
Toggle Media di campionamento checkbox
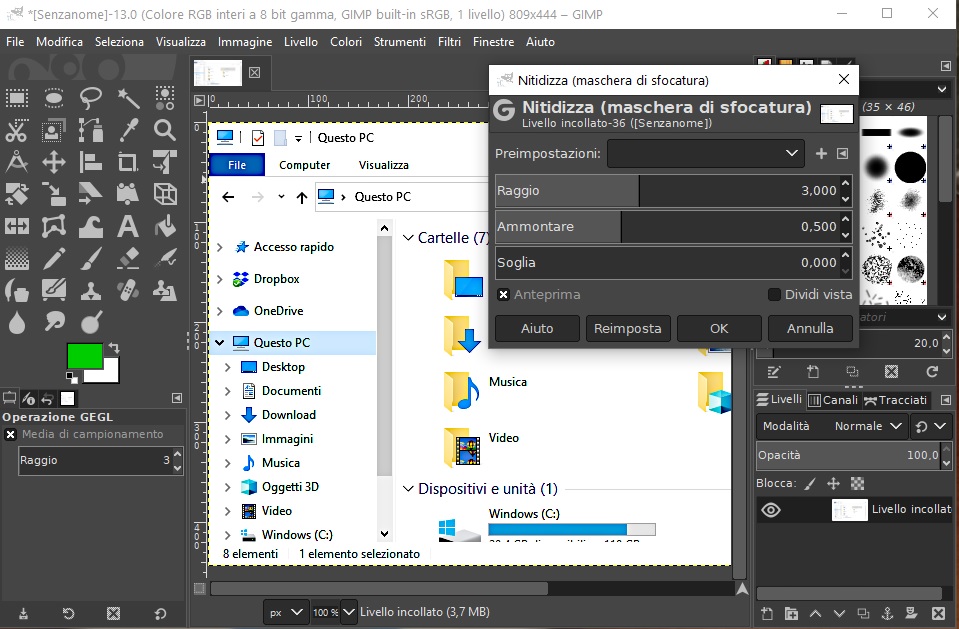click(10, 434)
